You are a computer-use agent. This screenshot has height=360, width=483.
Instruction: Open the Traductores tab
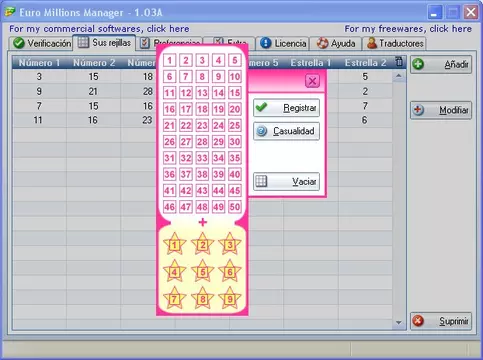[x=395, y=43]
